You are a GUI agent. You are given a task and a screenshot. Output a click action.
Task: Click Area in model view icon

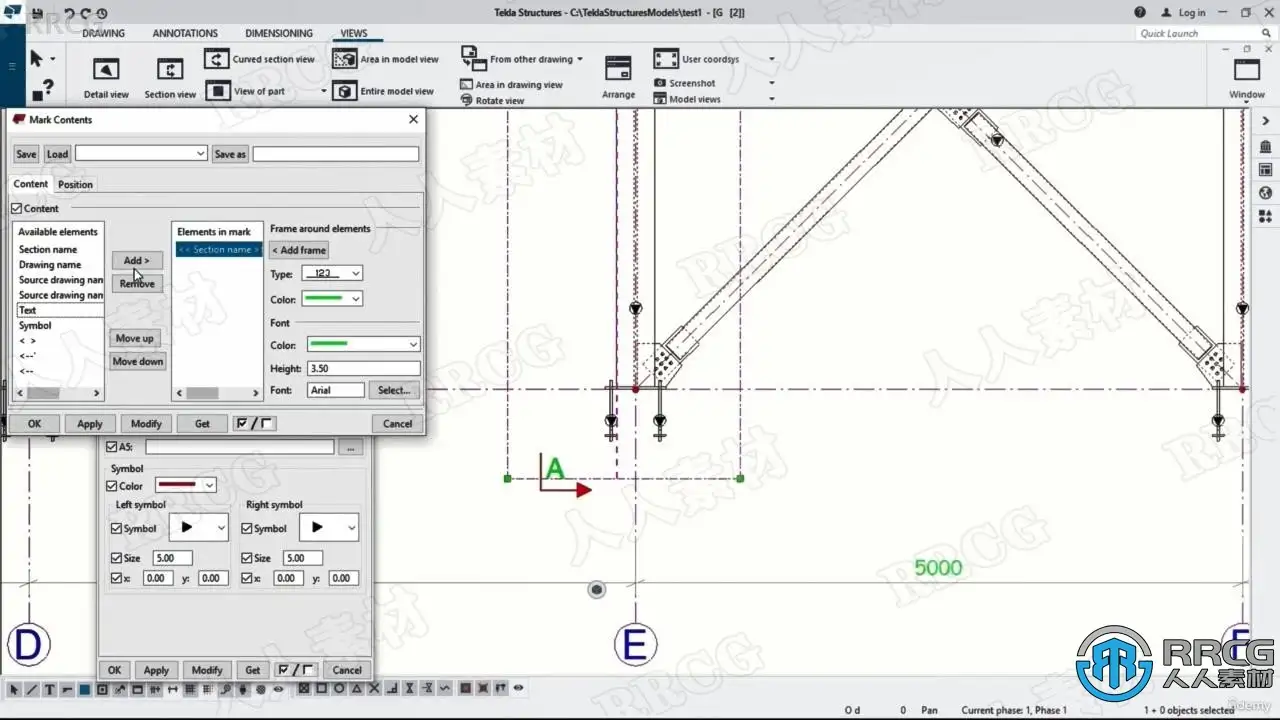tap(345, 60)
